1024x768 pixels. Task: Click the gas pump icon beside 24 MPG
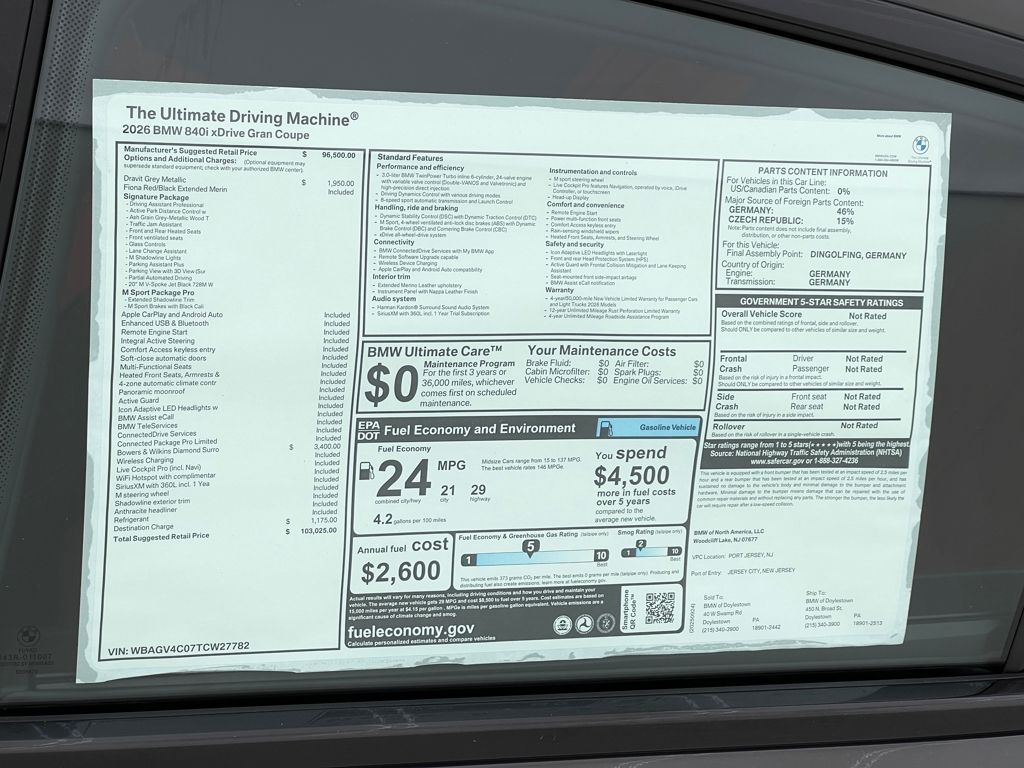[x=366, y=471]
